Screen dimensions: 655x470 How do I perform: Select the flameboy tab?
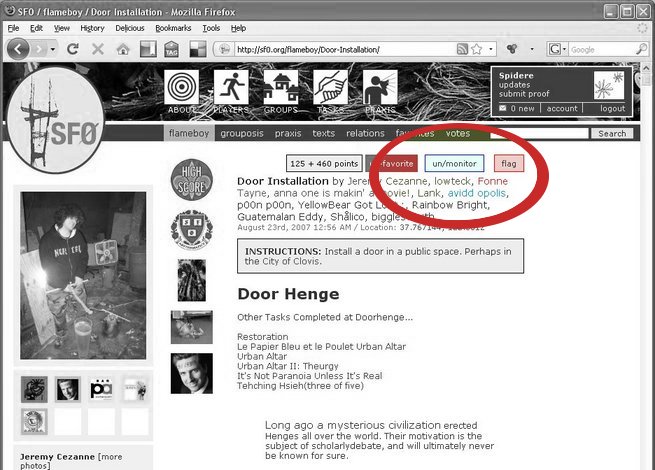pyautogui.click(x=189, y=133)
